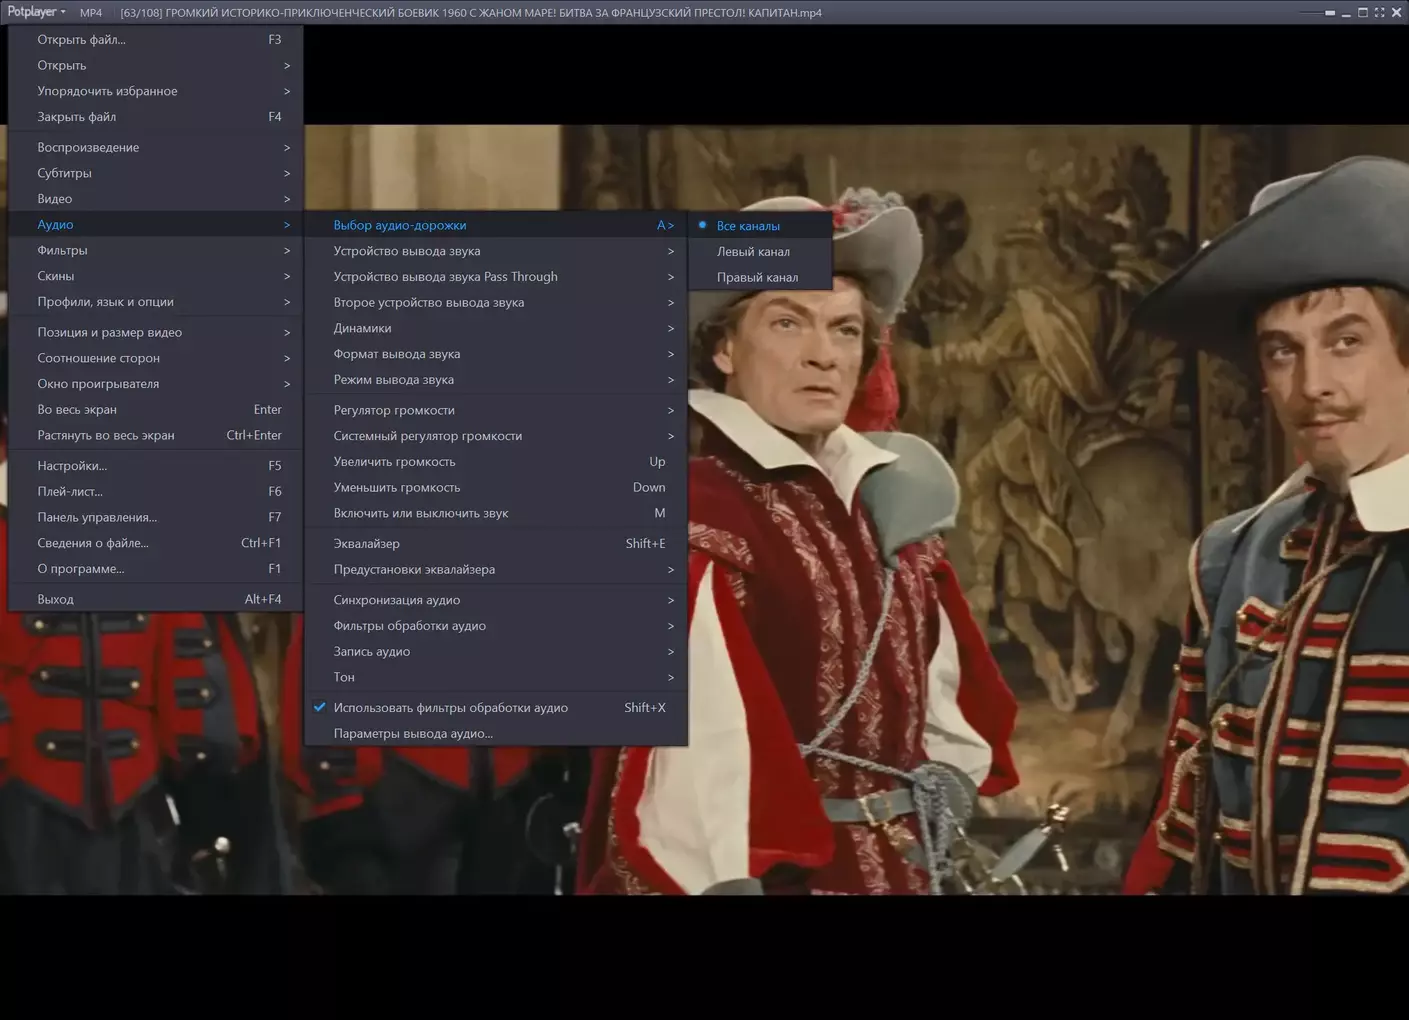This screenshot has width=1409, height=1020.
Task: Select the "Все каналы" radio option
Action: pos(748,226)
